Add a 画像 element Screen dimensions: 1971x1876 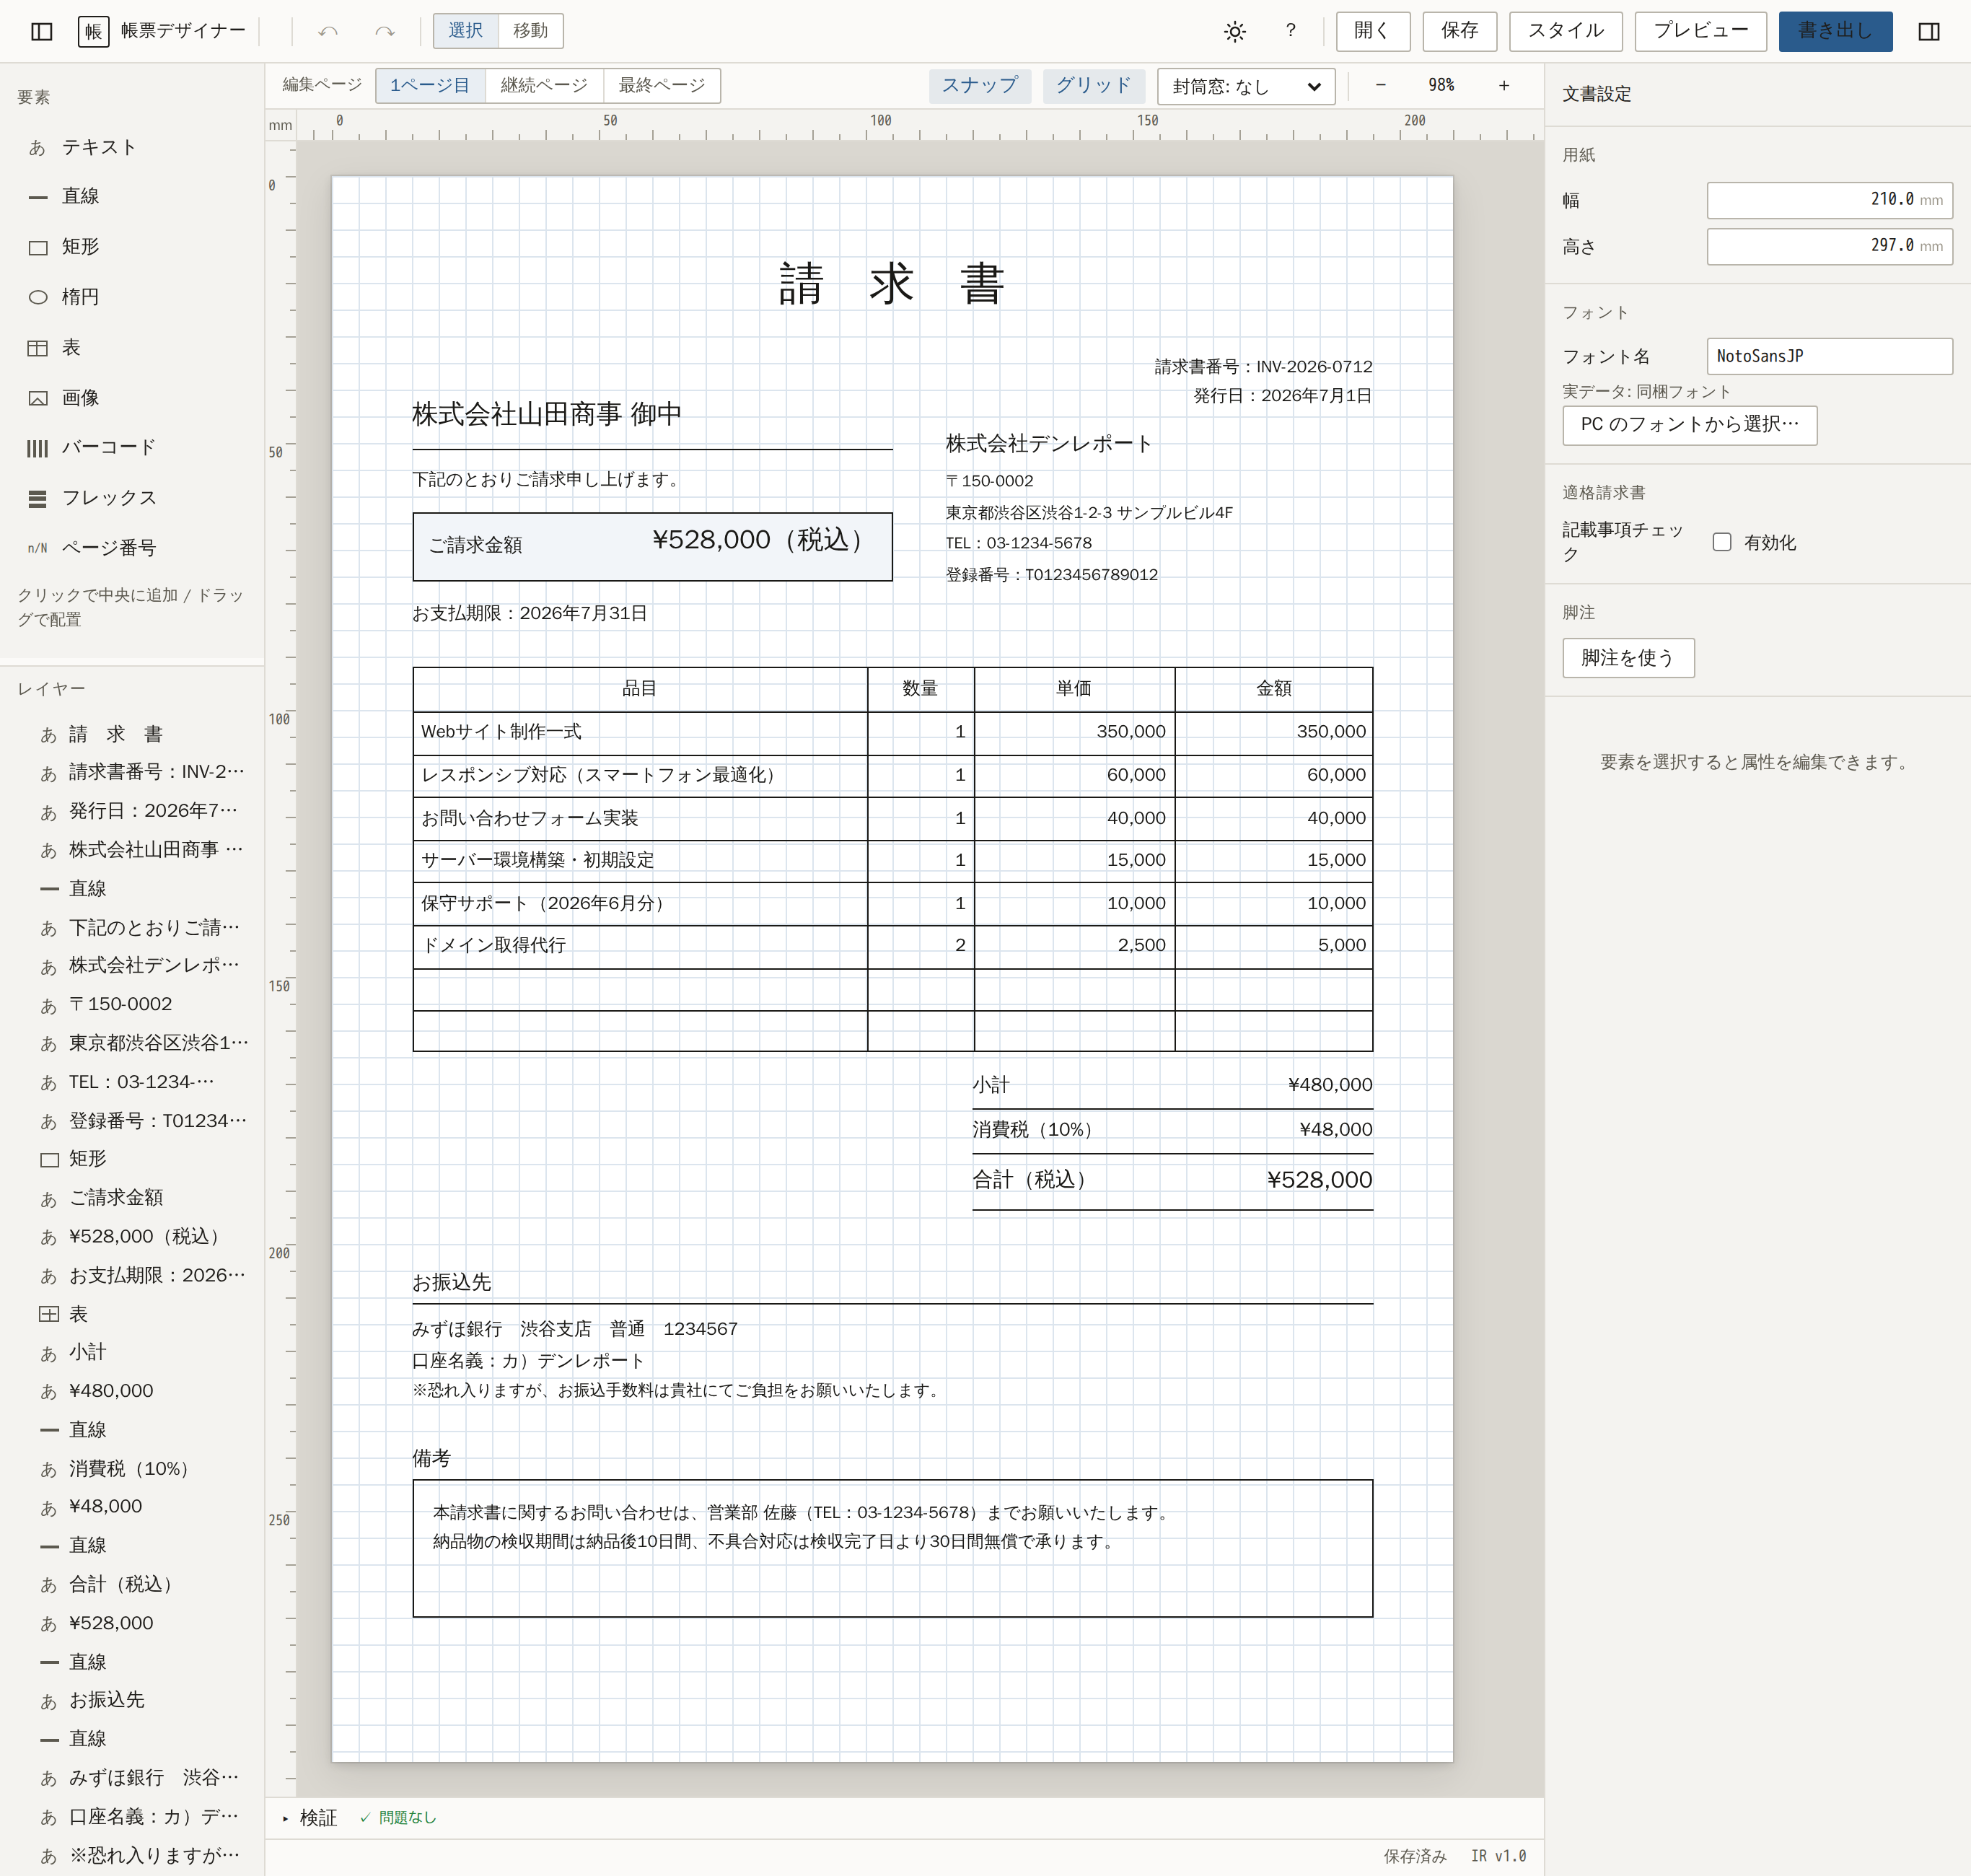pyautogui.click(x=132, y=398)
